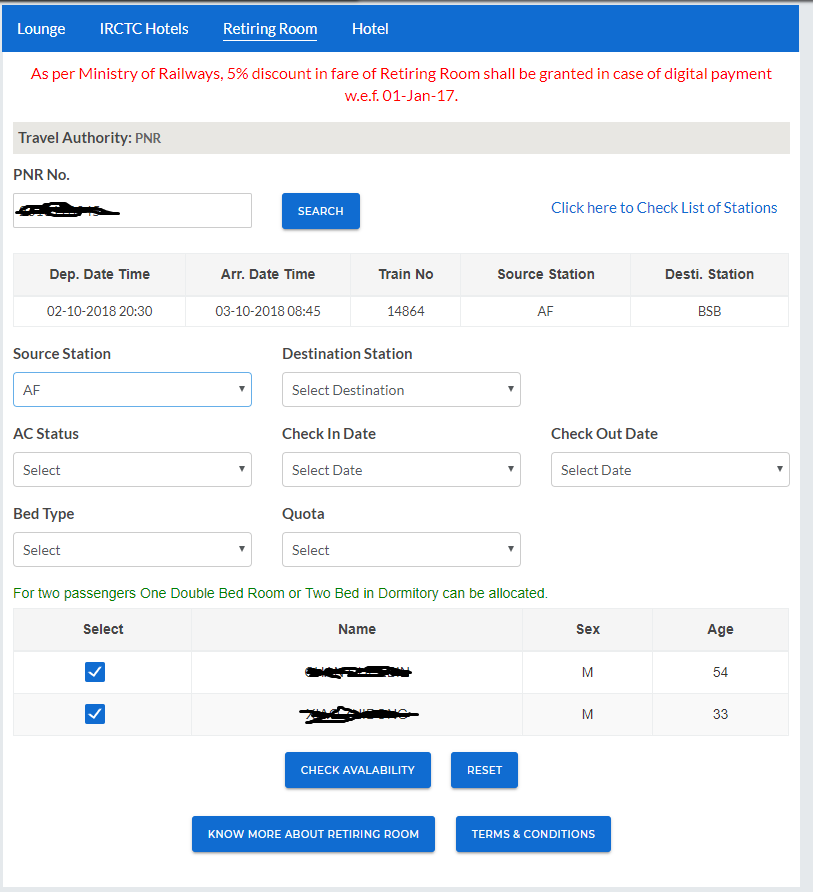813x892 pixels.
Task: Expand the Quota dropdown
Action: 401,550
